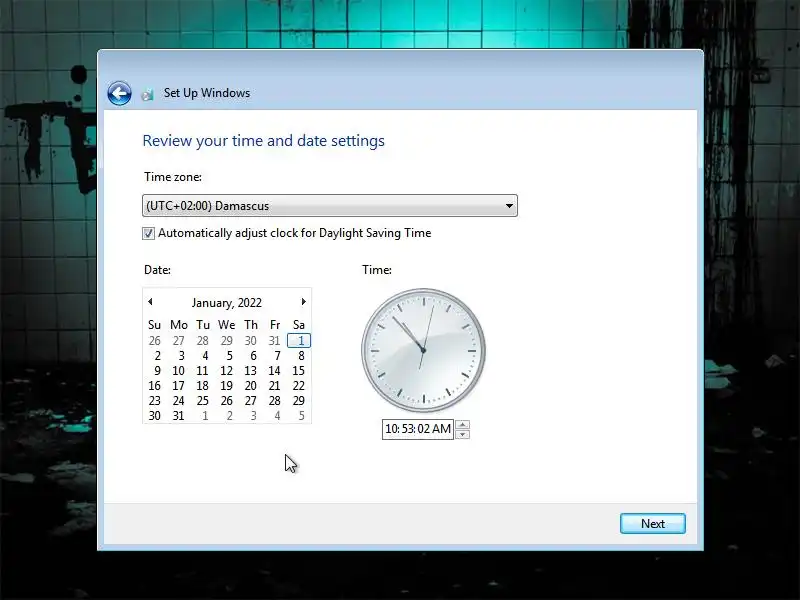Select grayed February 5 in calendar

tap(301, 416)
